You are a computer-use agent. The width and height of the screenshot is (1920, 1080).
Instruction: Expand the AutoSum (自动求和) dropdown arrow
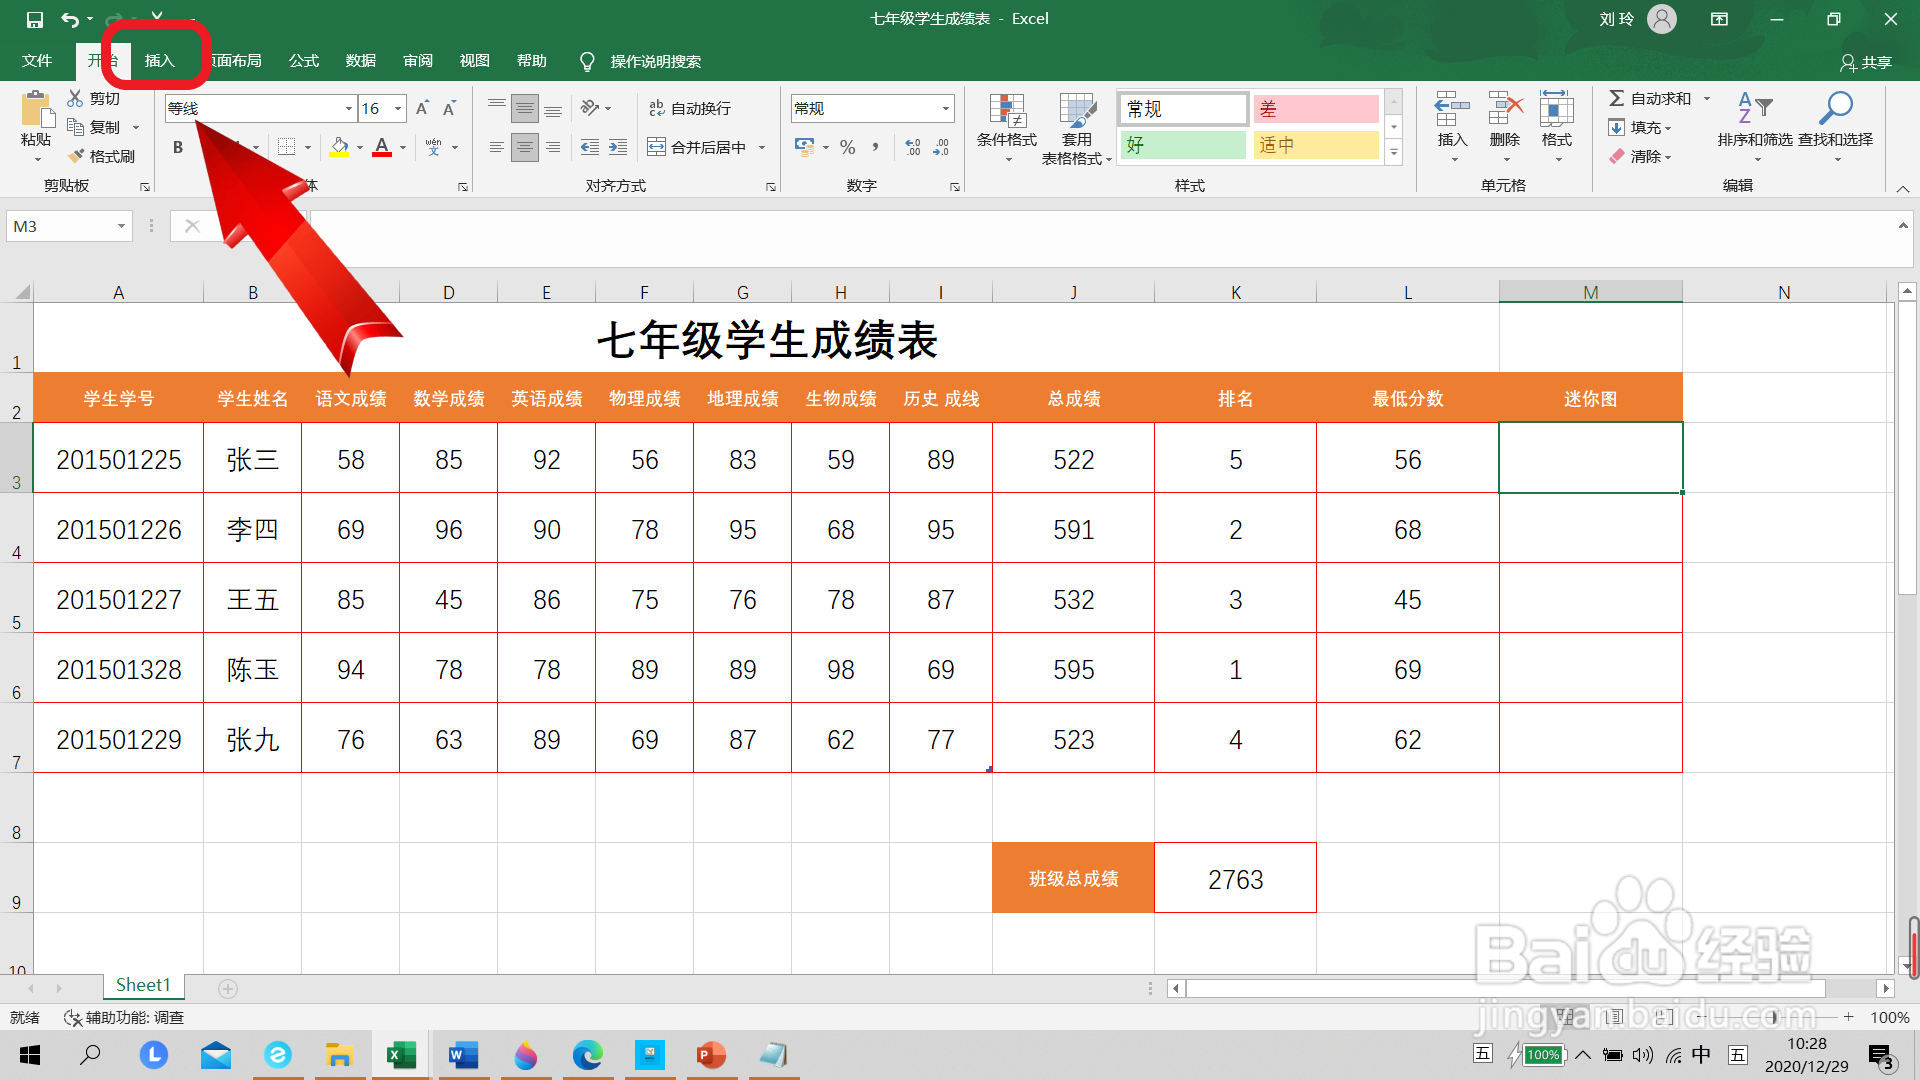[1707, 98]
